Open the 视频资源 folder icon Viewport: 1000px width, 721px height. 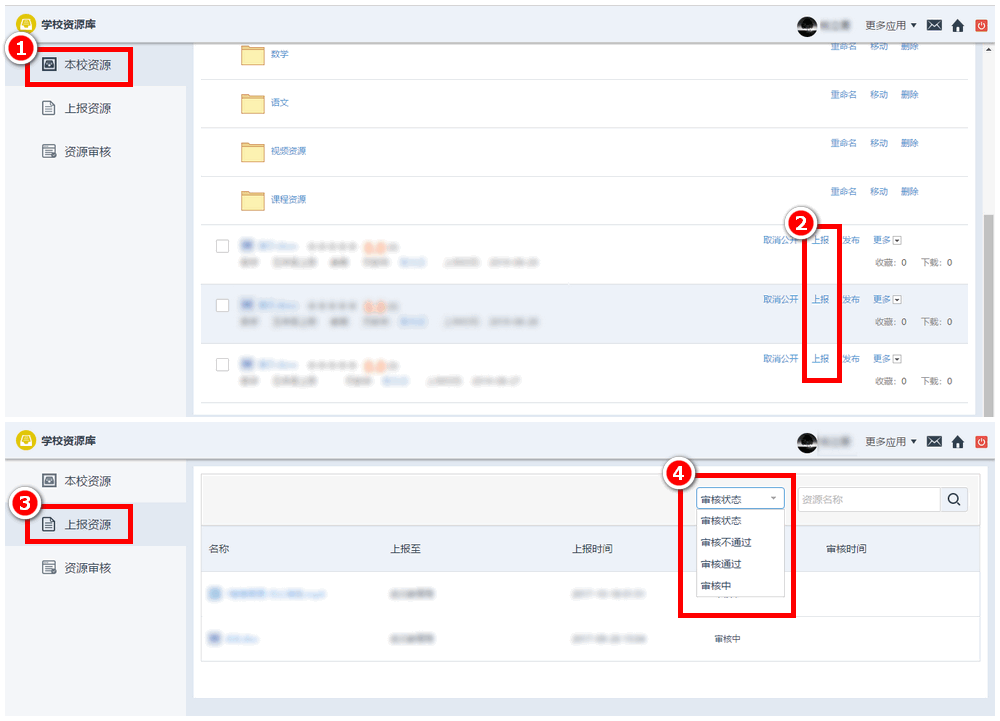pyautogui.click(x=253, y=151)
